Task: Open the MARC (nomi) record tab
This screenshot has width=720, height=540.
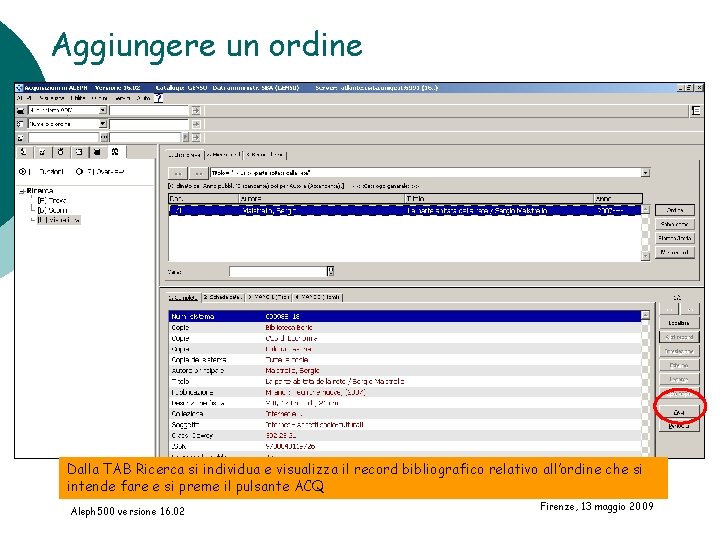Action: tap(318, 297)
